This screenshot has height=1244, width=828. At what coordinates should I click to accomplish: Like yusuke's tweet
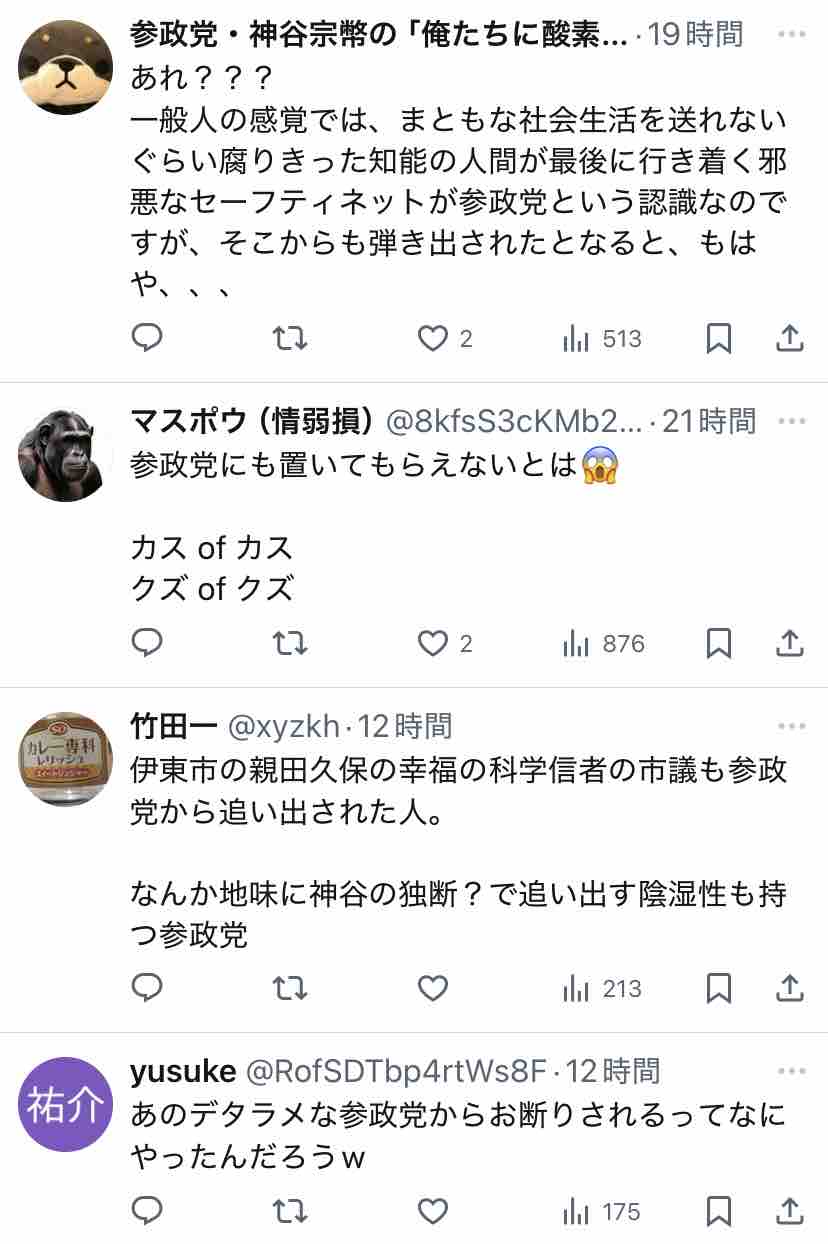pos(432,1212)
